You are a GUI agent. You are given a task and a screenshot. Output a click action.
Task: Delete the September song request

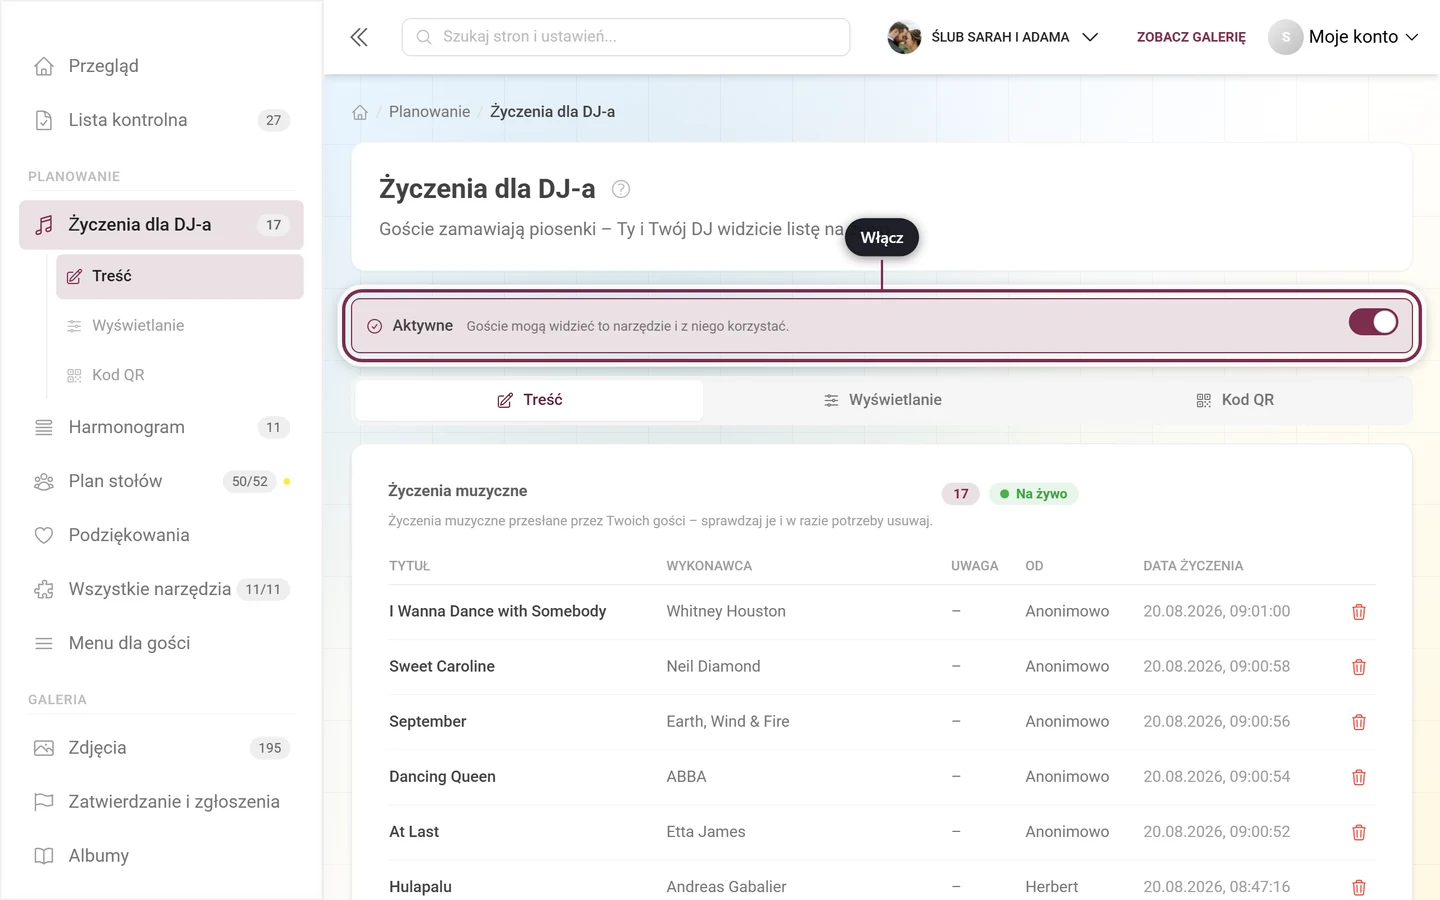1359,722
